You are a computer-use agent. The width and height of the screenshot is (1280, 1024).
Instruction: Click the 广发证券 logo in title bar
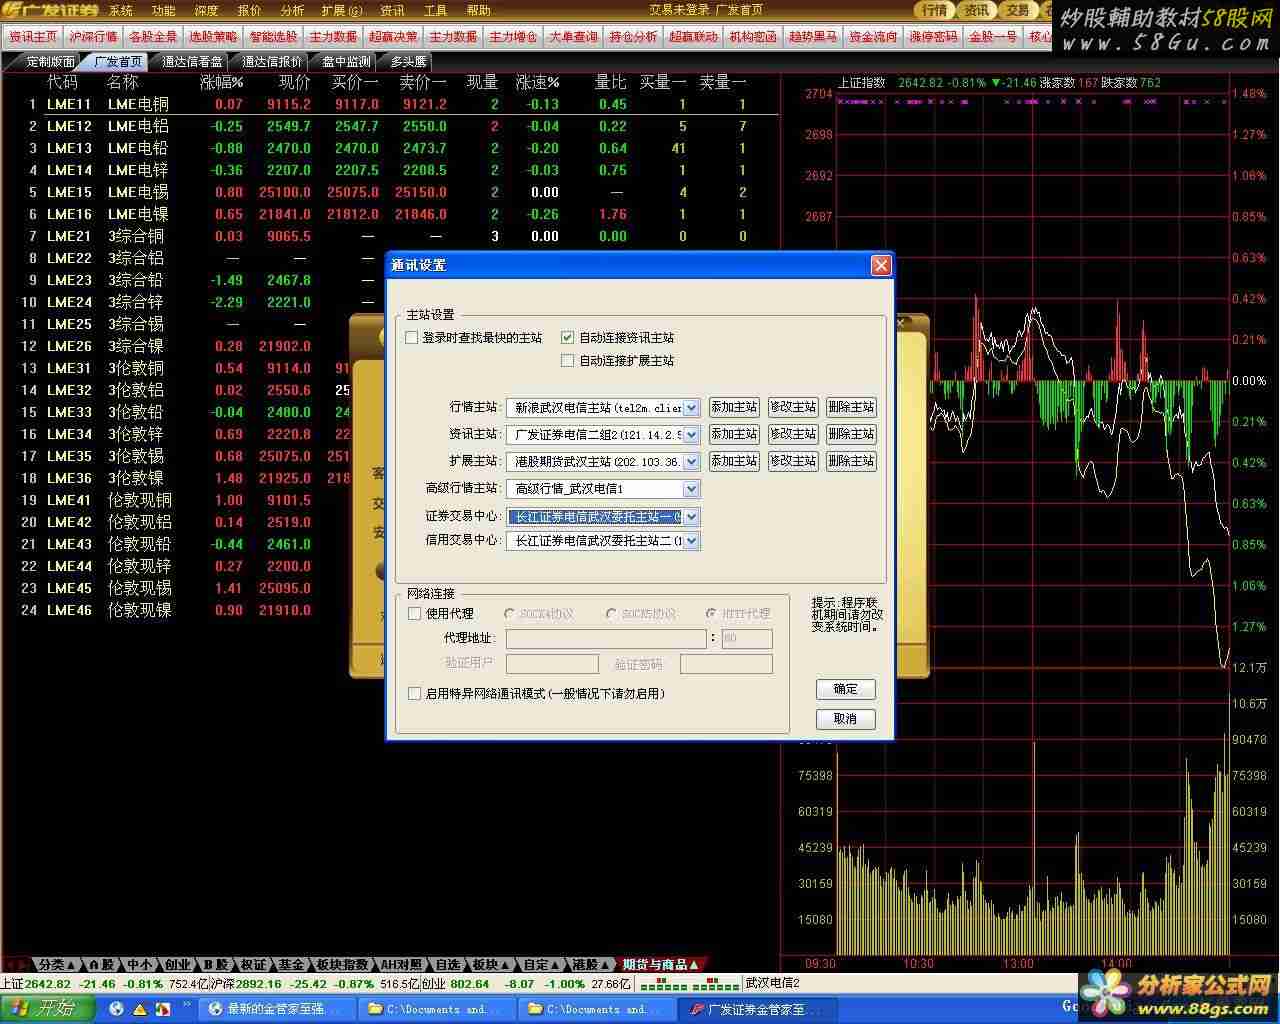51,10
